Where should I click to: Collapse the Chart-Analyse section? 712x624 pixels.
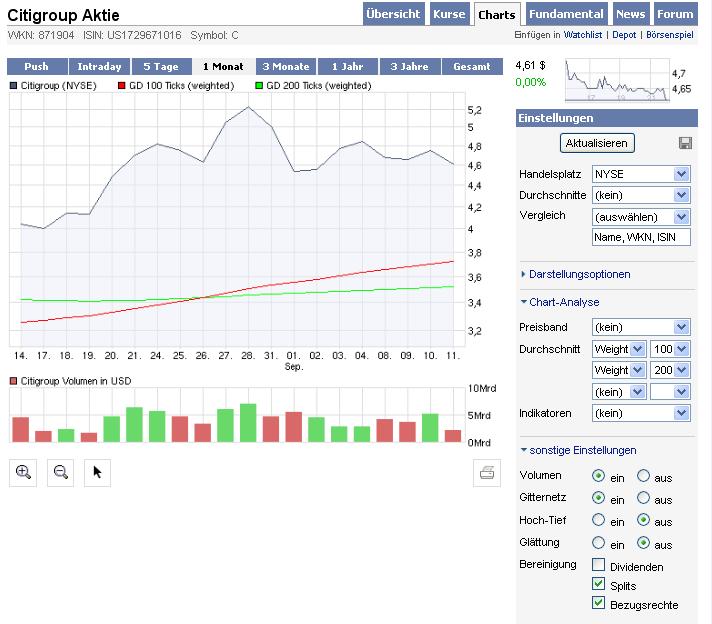[564, 302]
